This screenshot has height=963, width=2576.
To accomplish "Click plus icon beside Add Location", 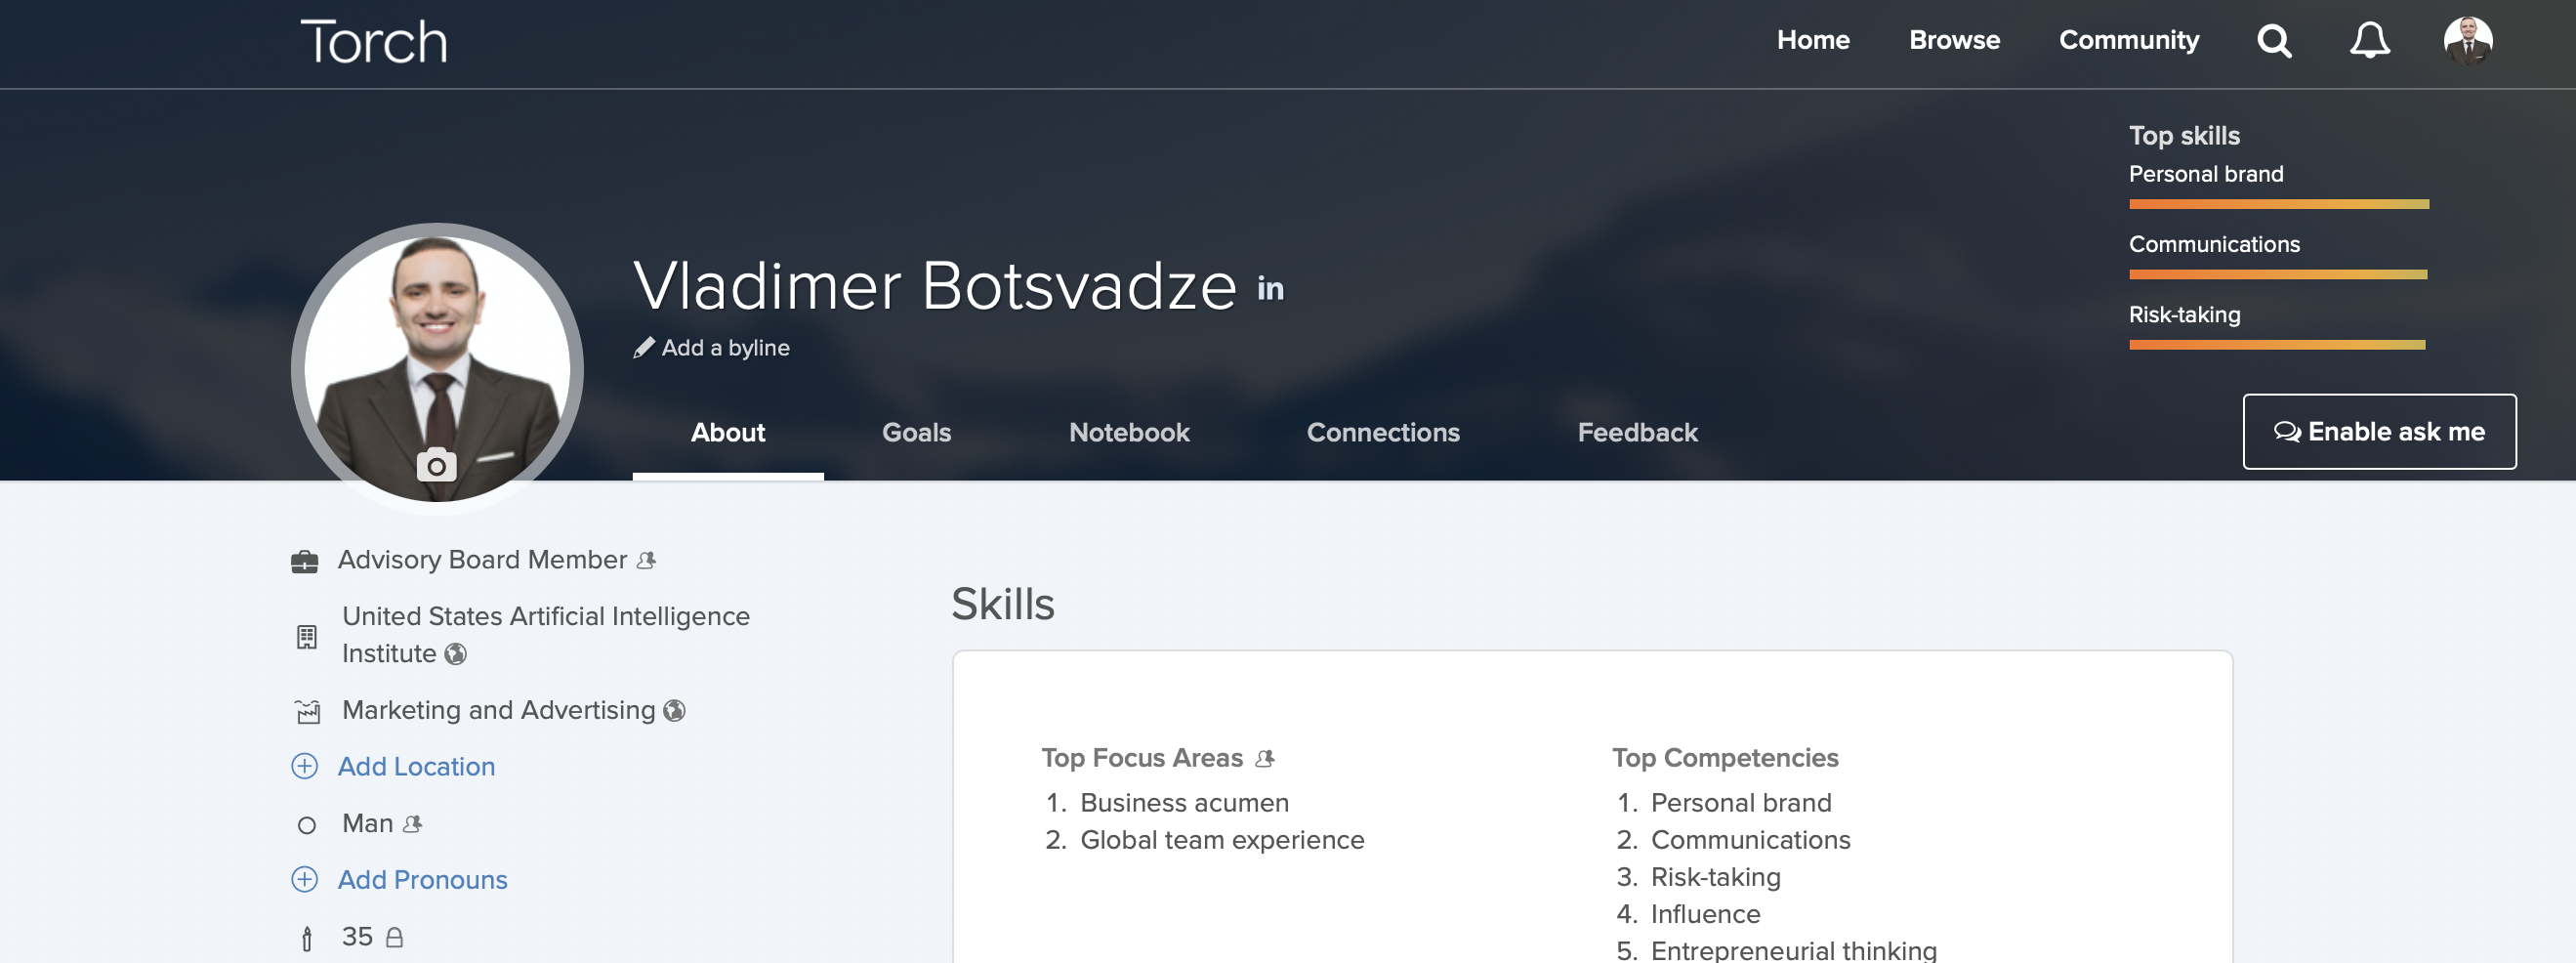I will 304,766.
